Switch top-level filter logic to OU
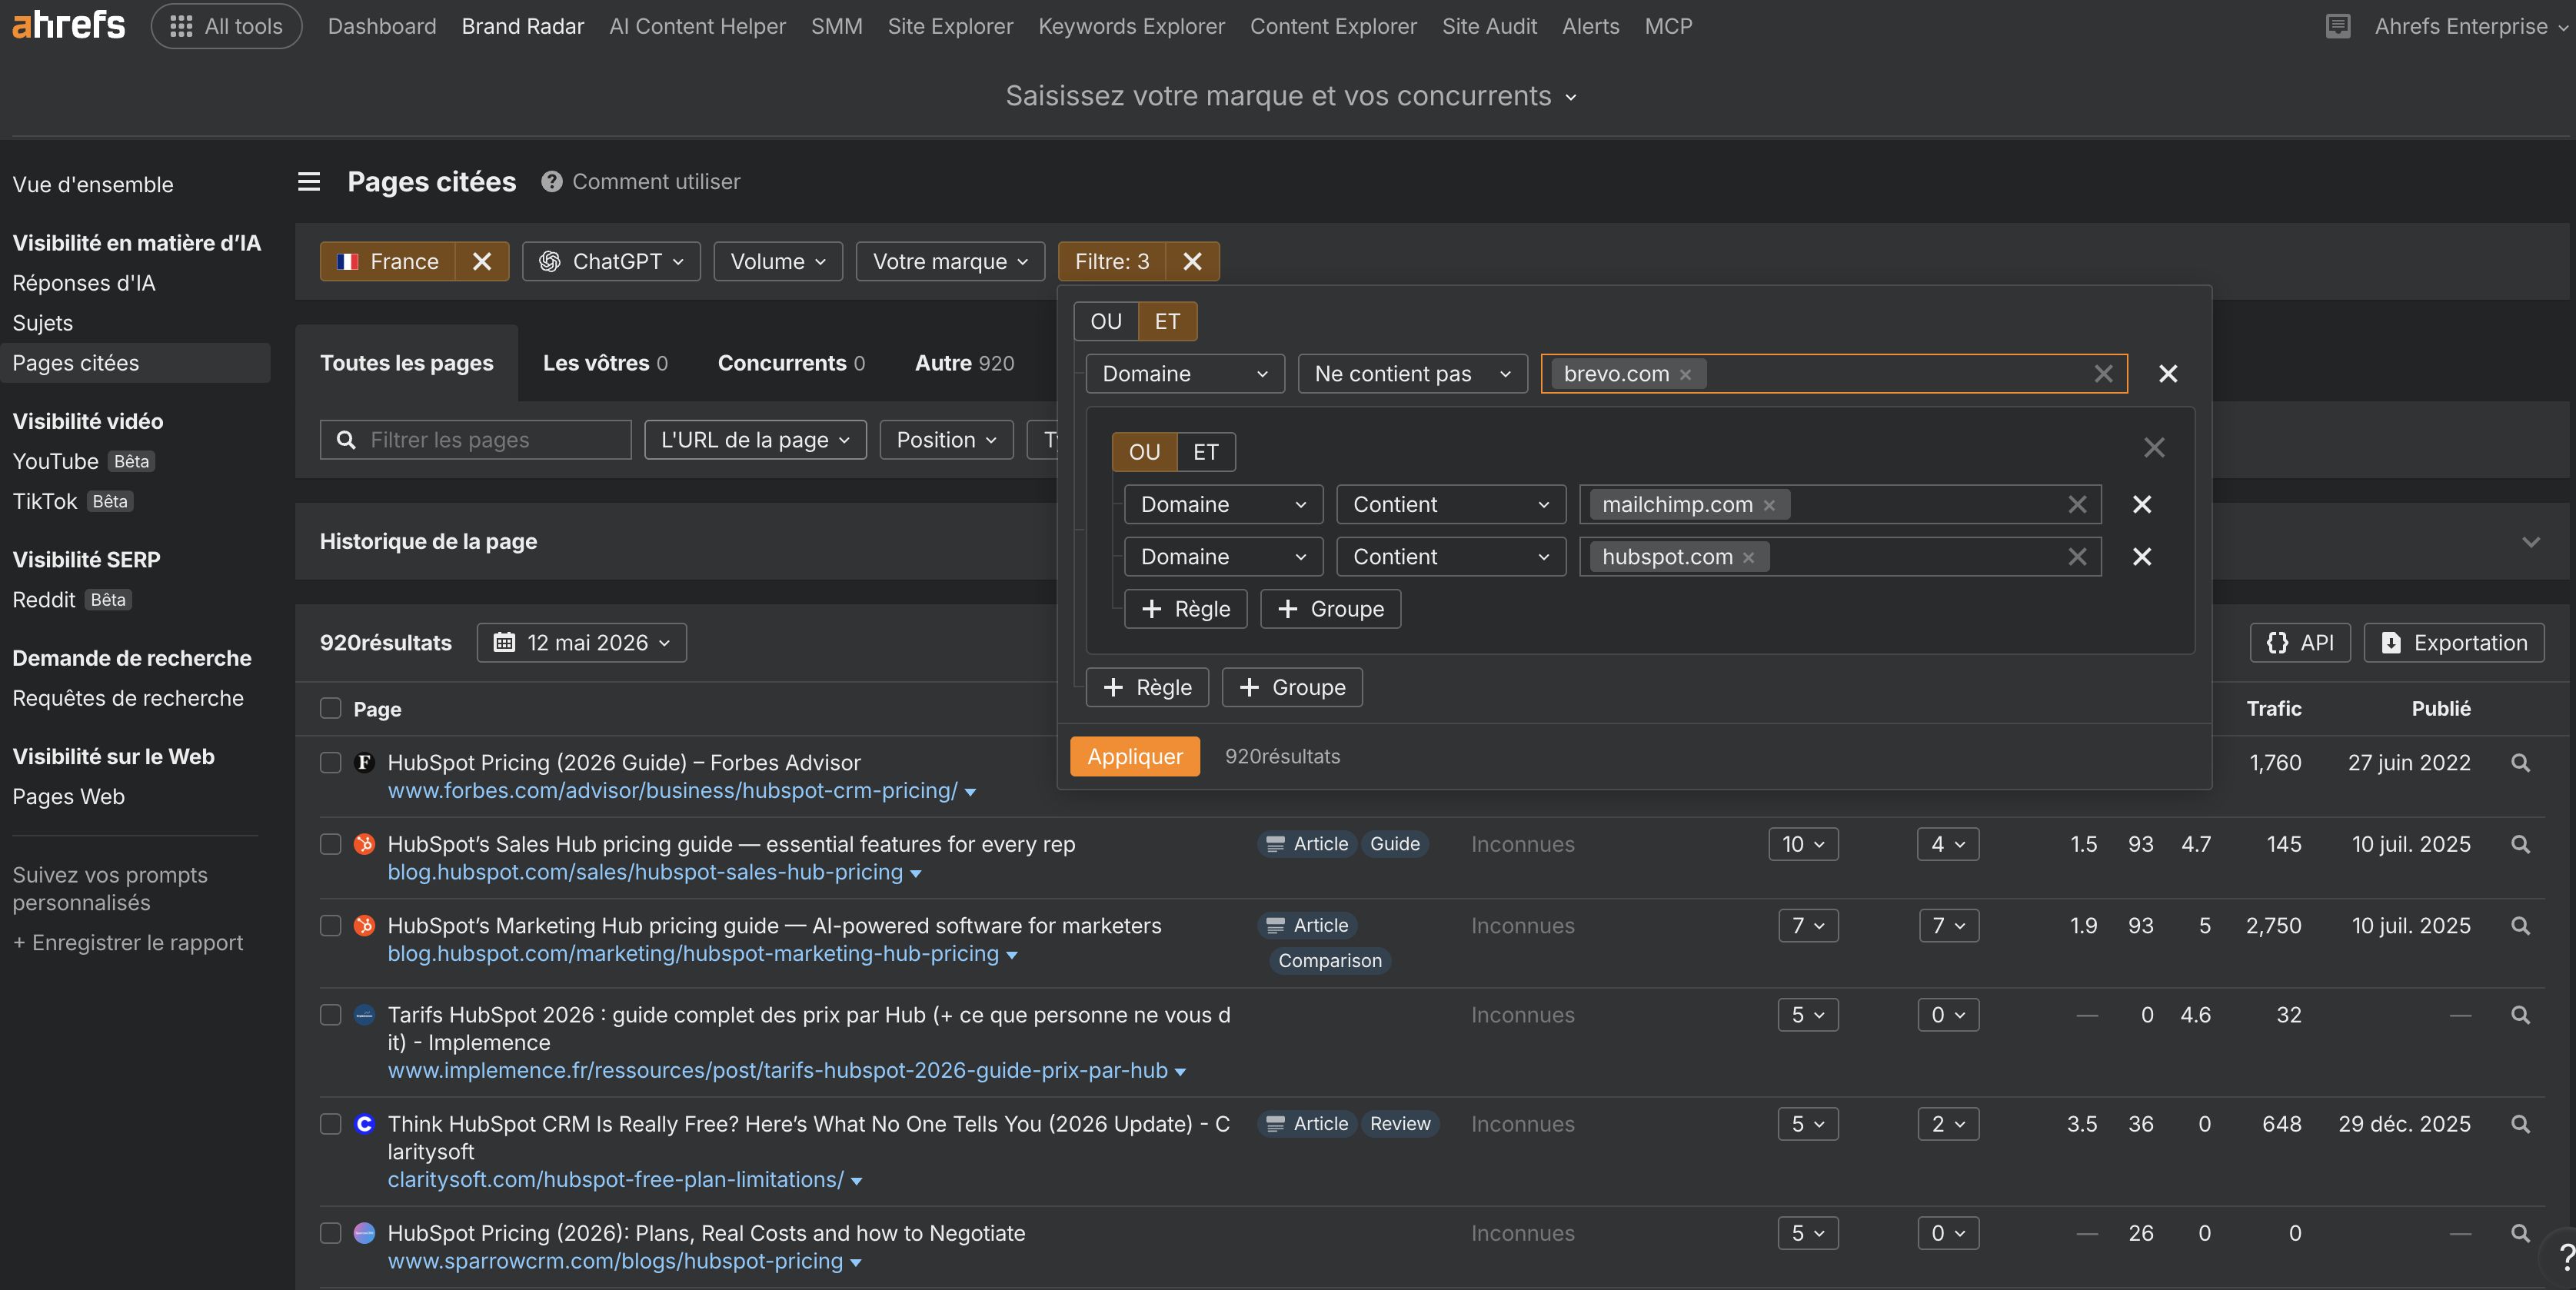The width and height of the screenshot is (2576, 1290). [x=1106, y=322]
